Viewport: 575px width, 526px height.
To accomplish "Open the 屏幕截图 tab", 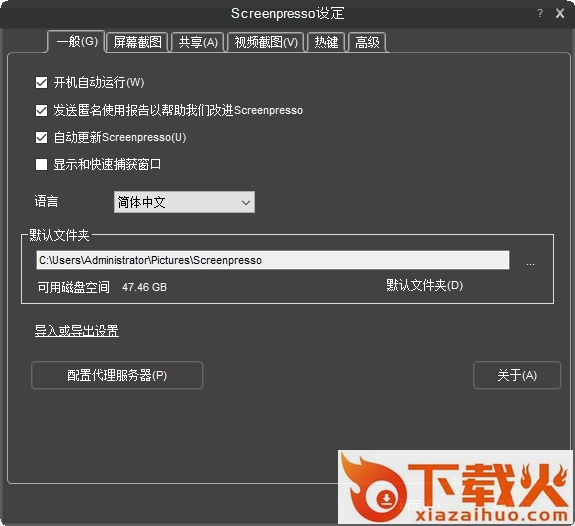I will 138,42.
